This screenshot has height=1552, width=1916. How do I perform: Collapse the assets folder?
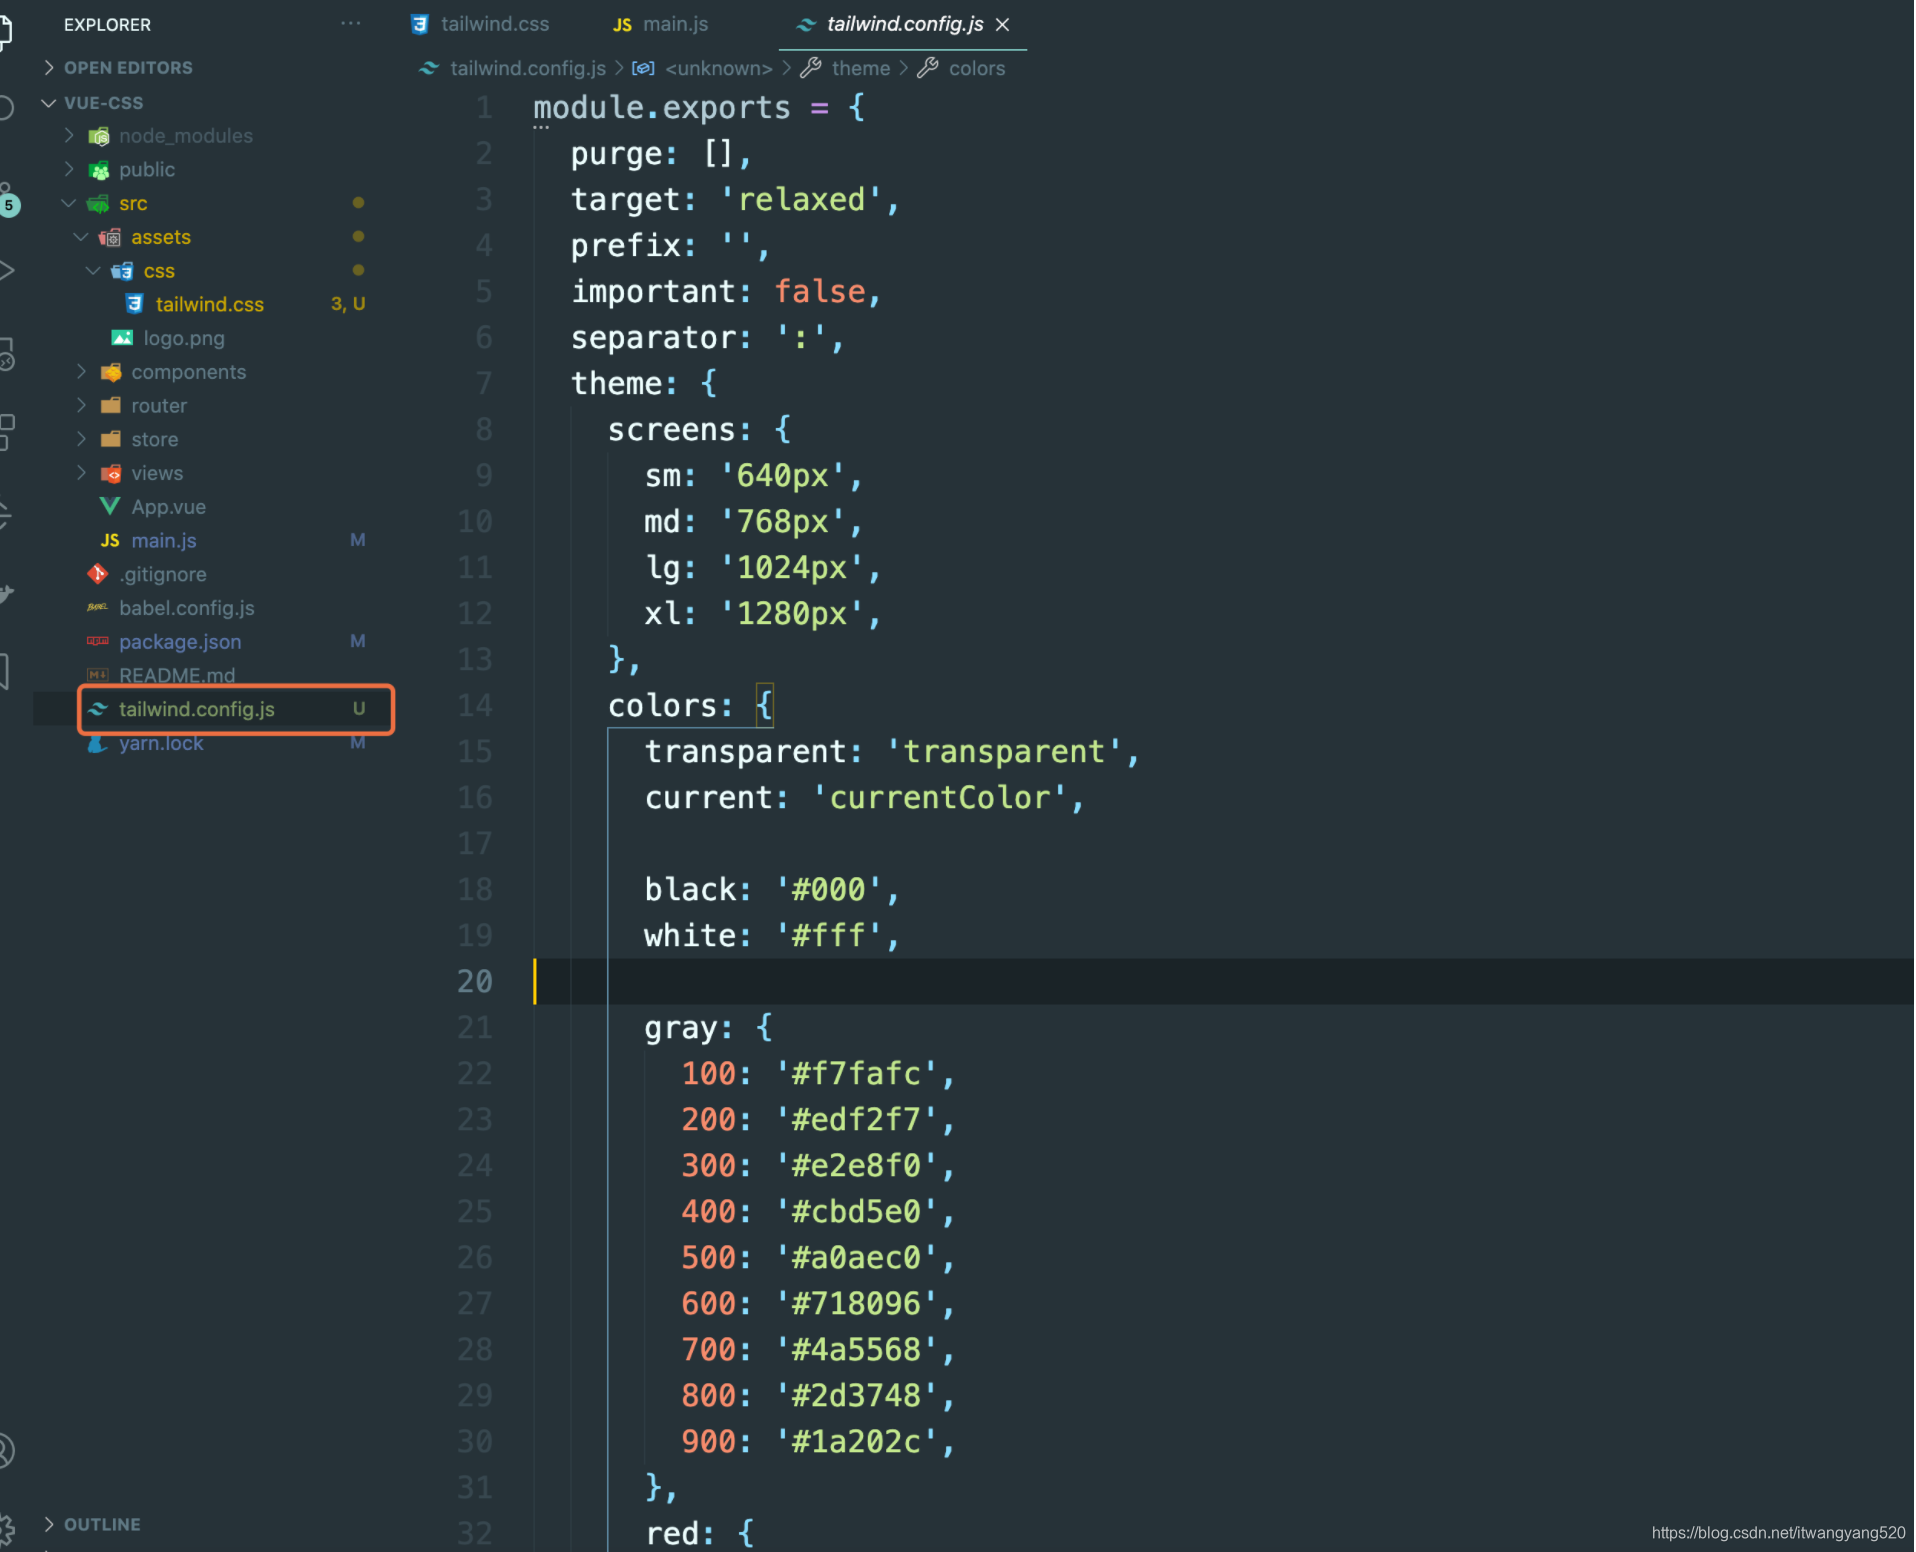[81, 237]
